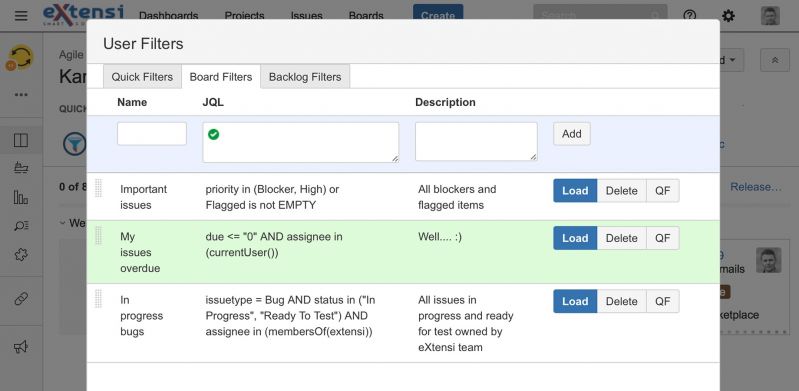This screenshot has height=391, width=799.
Task: Delete the In progress bugs filter
Action: [x=621, y=301]
